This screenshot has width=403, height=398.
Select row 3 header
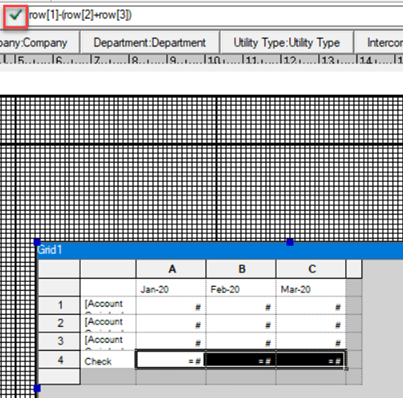59,341
